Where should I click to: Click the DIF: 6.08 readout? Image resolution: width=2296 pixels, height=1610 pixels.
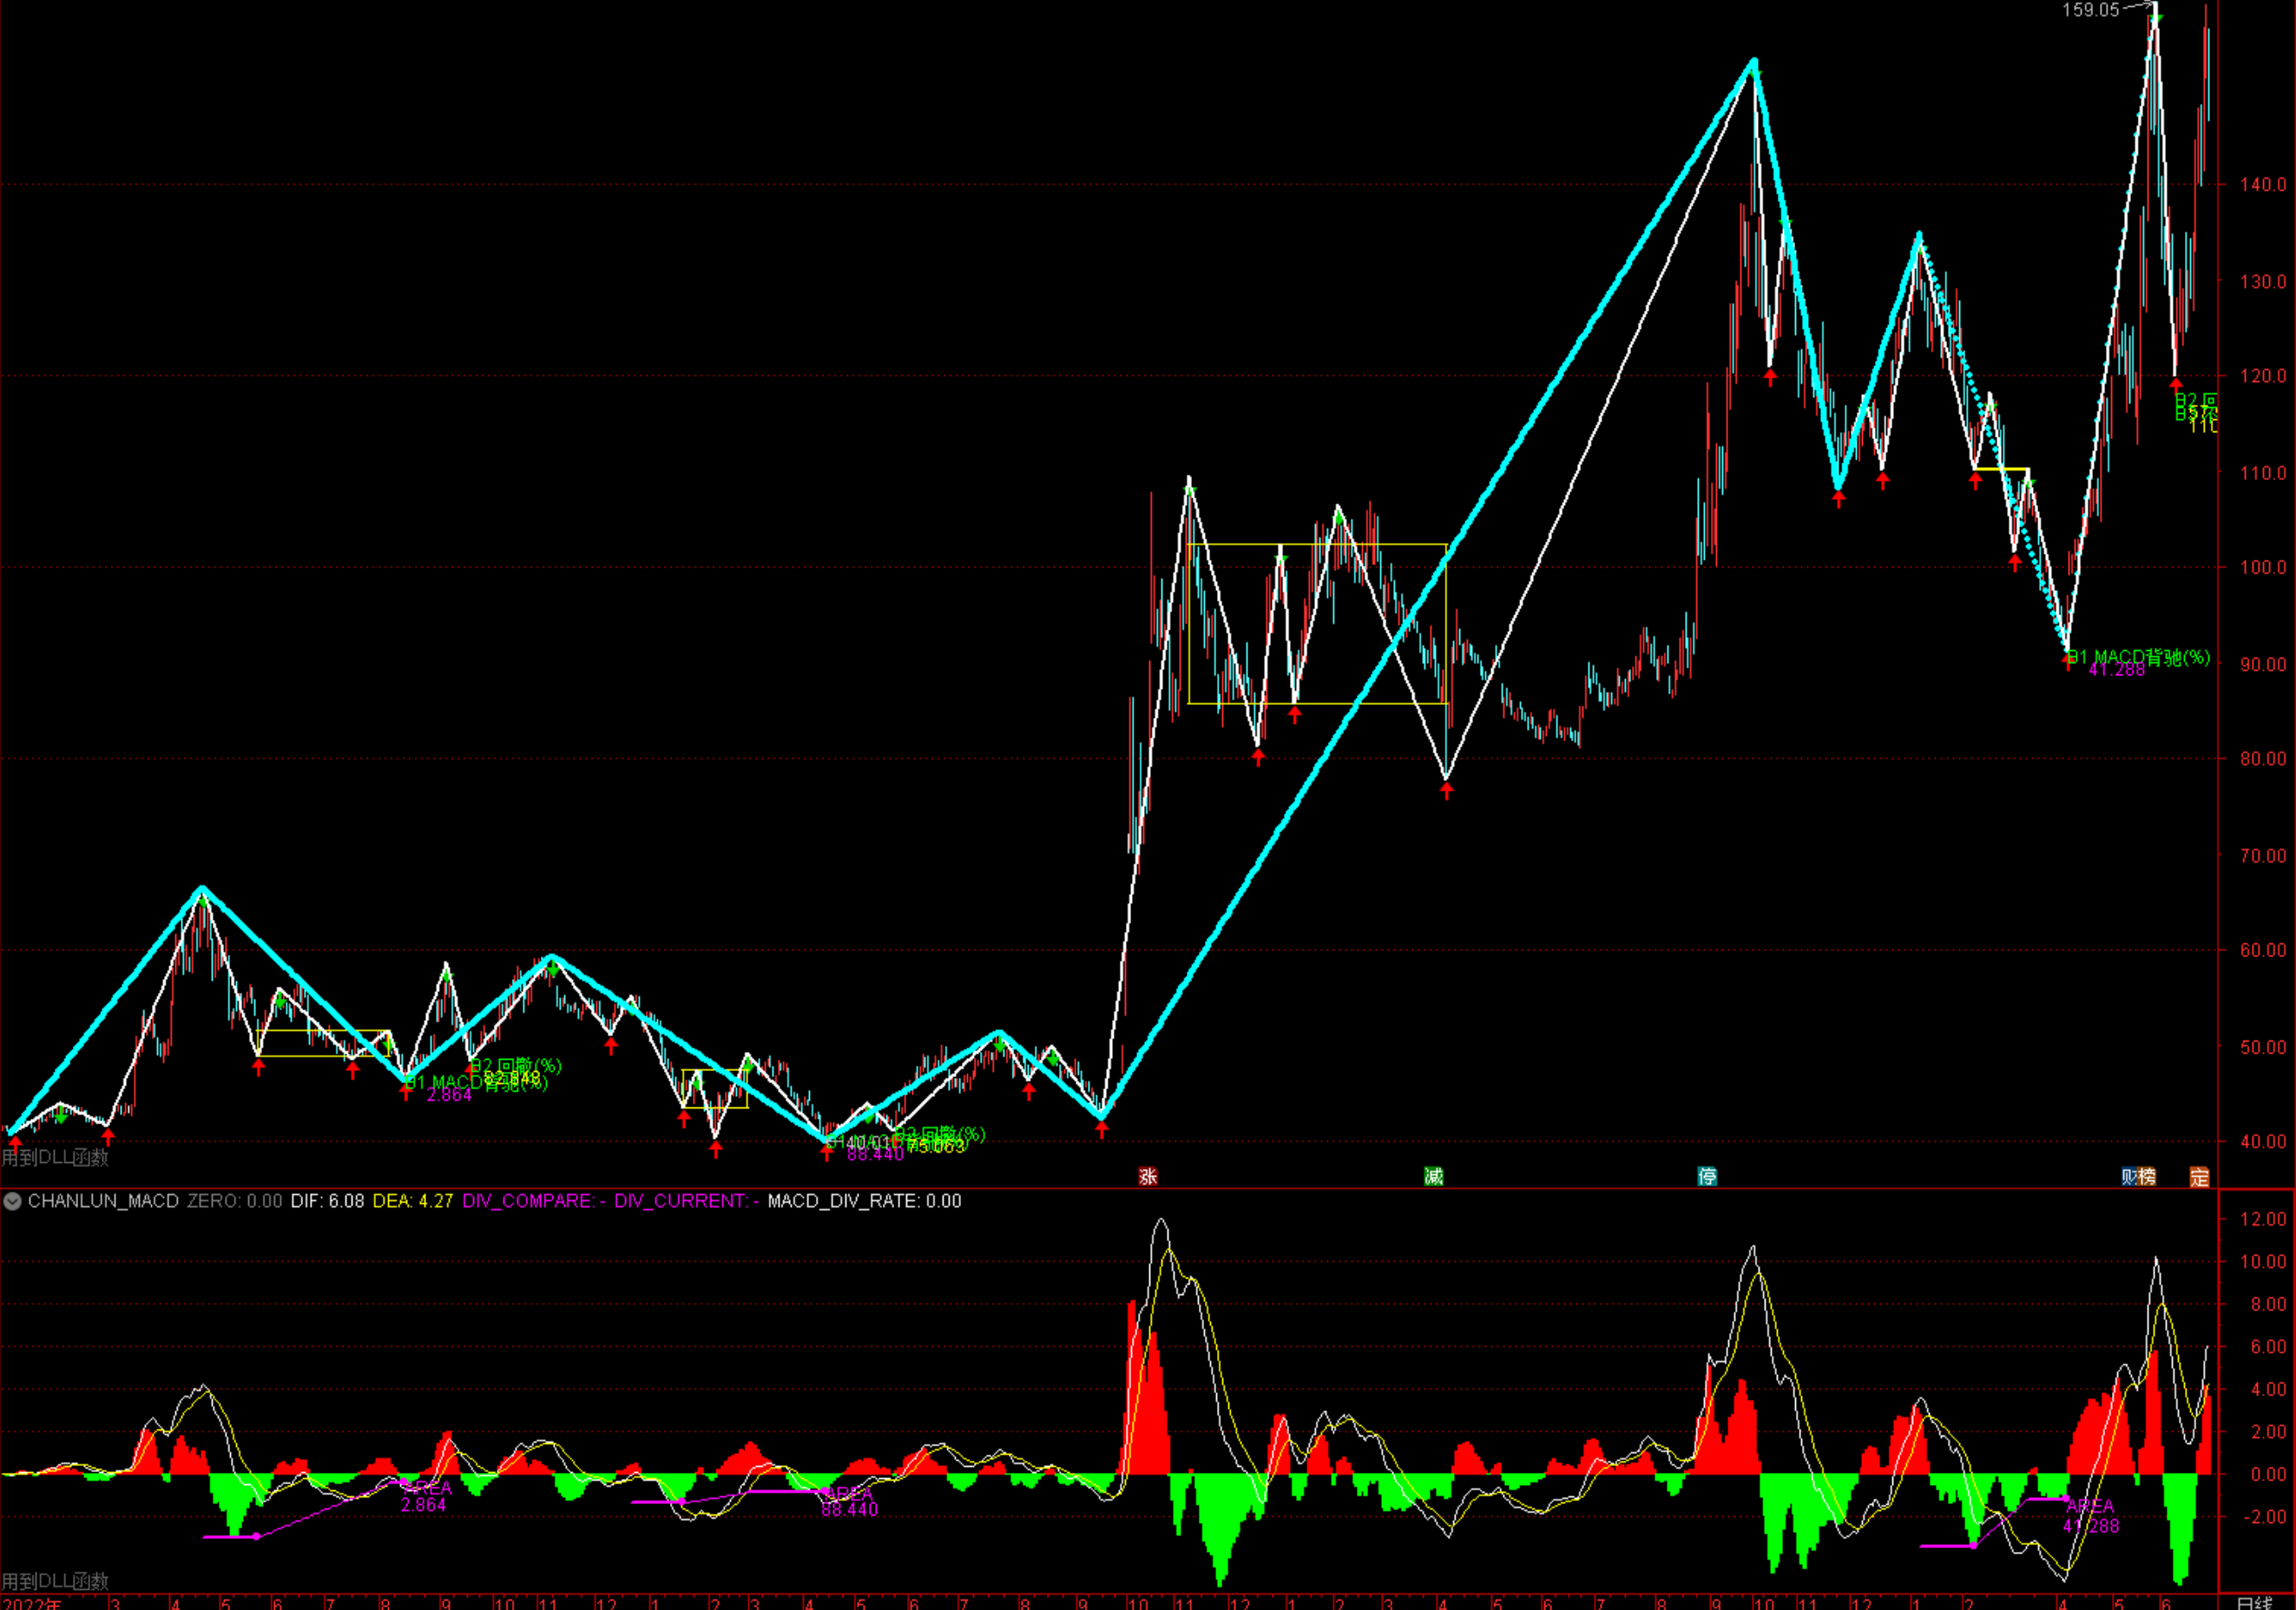(327, 1201)
